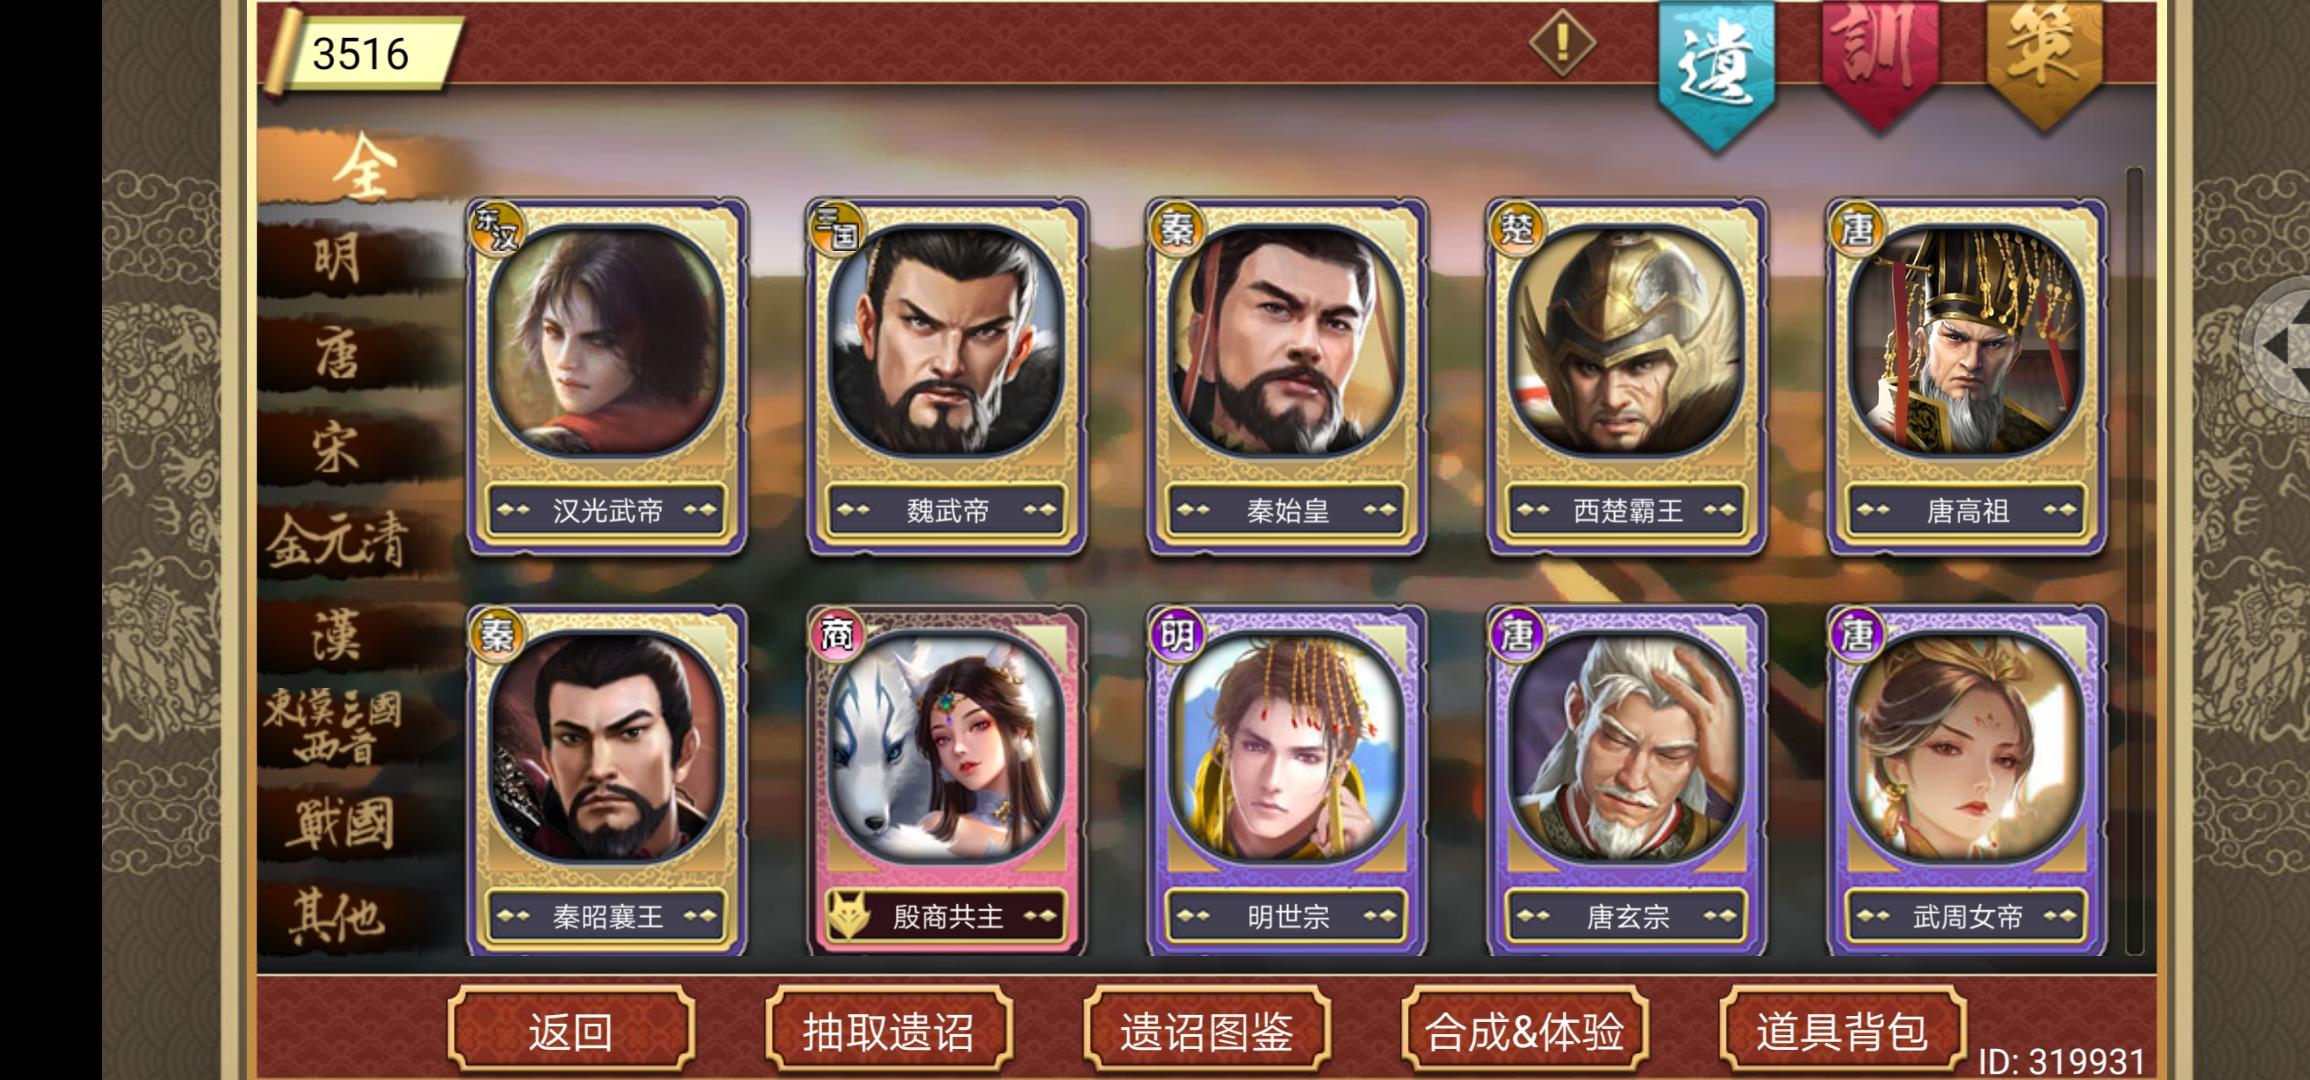This screenshot has height=1080, width=2310.
Task: Tap the 东汉 badge on the 汉光武帝 card
Action: point(498,229)
